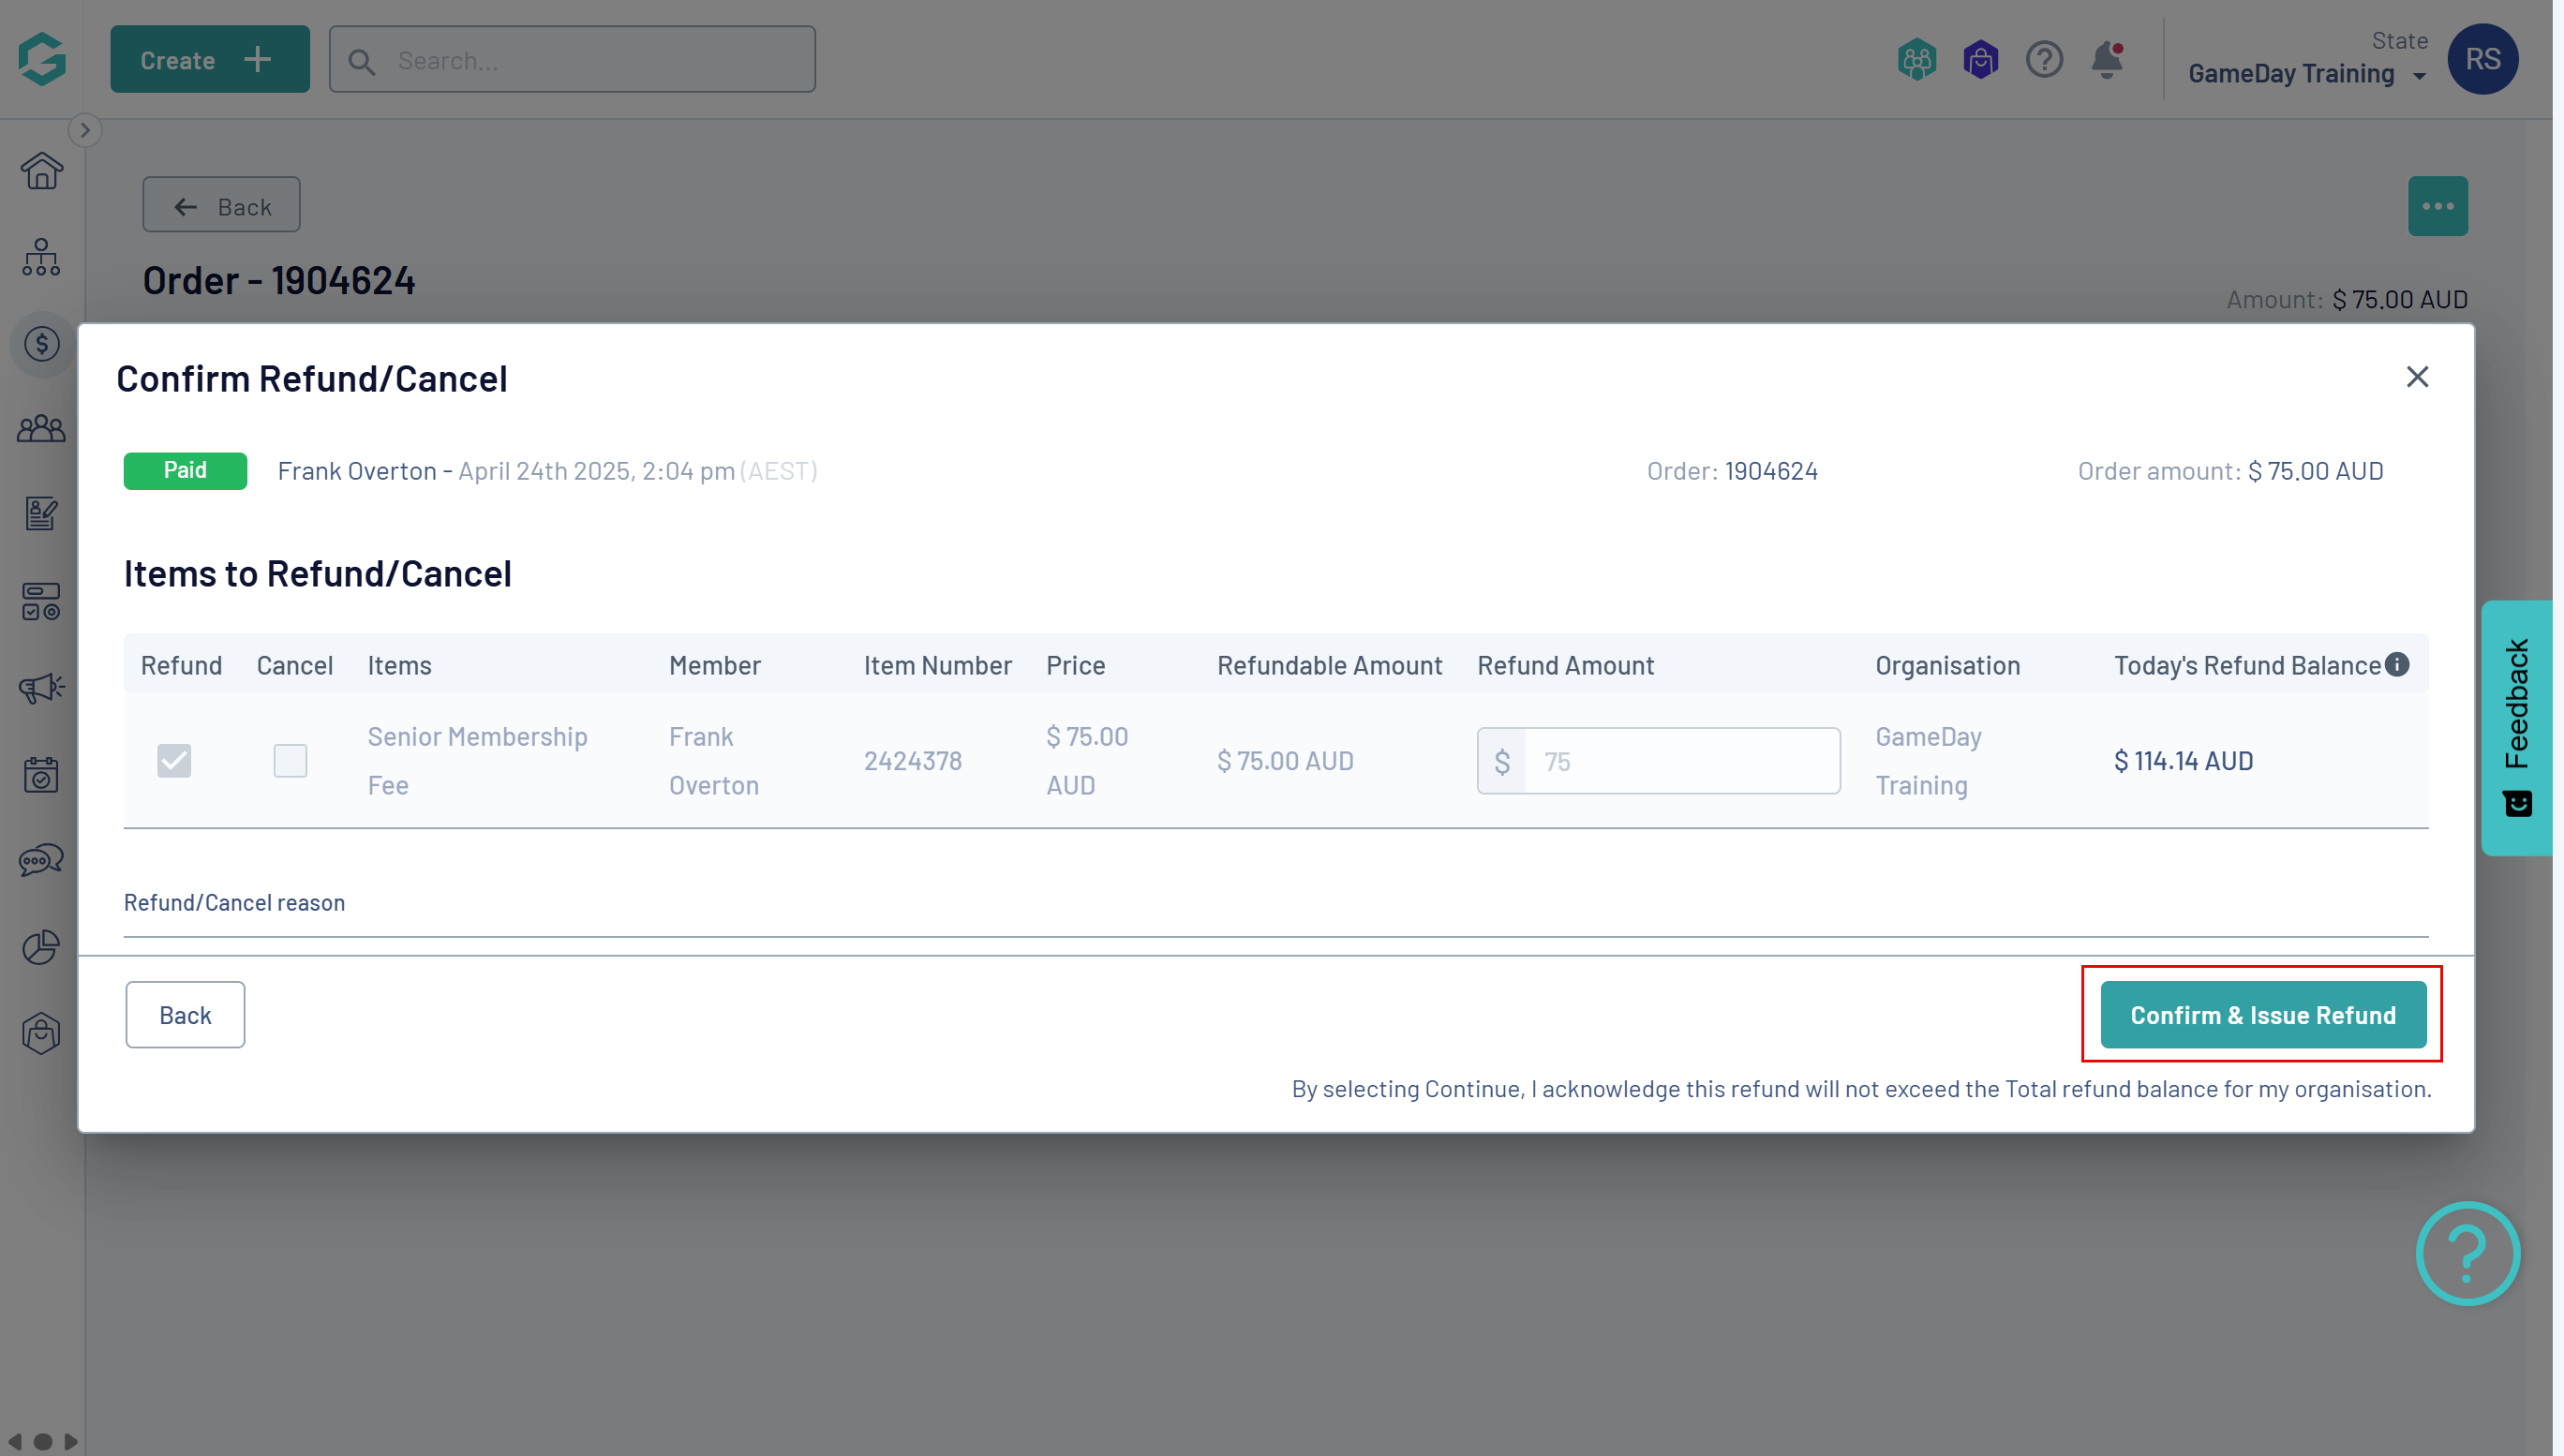This screenshot has height=1456, width=2564.
Task: Click the Back button in dialog footer
Action: (x=185, y=1014)
